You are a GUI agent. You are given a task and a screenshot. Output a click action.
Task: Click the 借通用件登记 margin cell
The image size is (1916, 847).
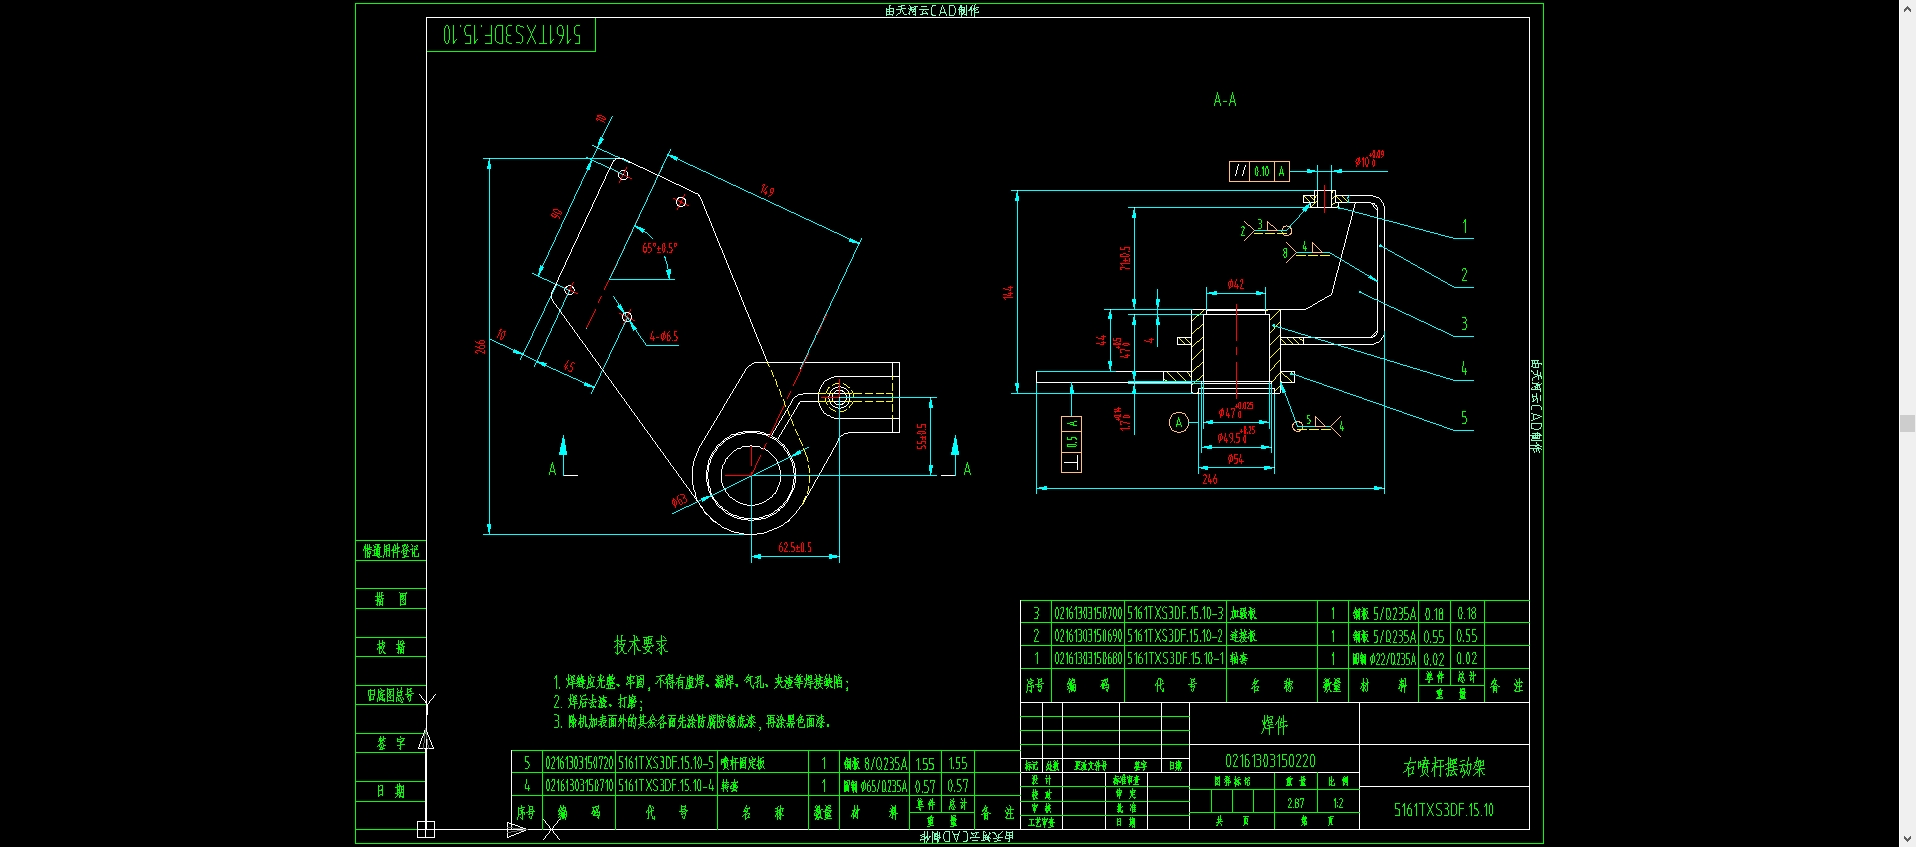point(391,551)
